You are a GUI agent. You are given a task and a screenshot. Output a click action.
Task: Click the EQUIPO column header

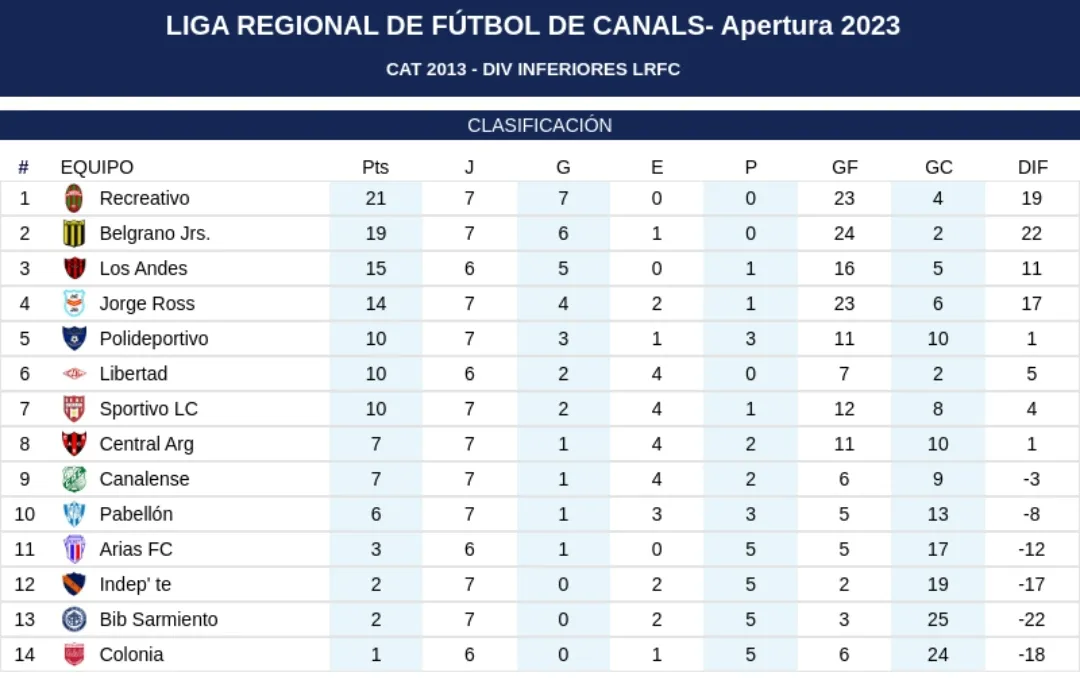point(97,167)
